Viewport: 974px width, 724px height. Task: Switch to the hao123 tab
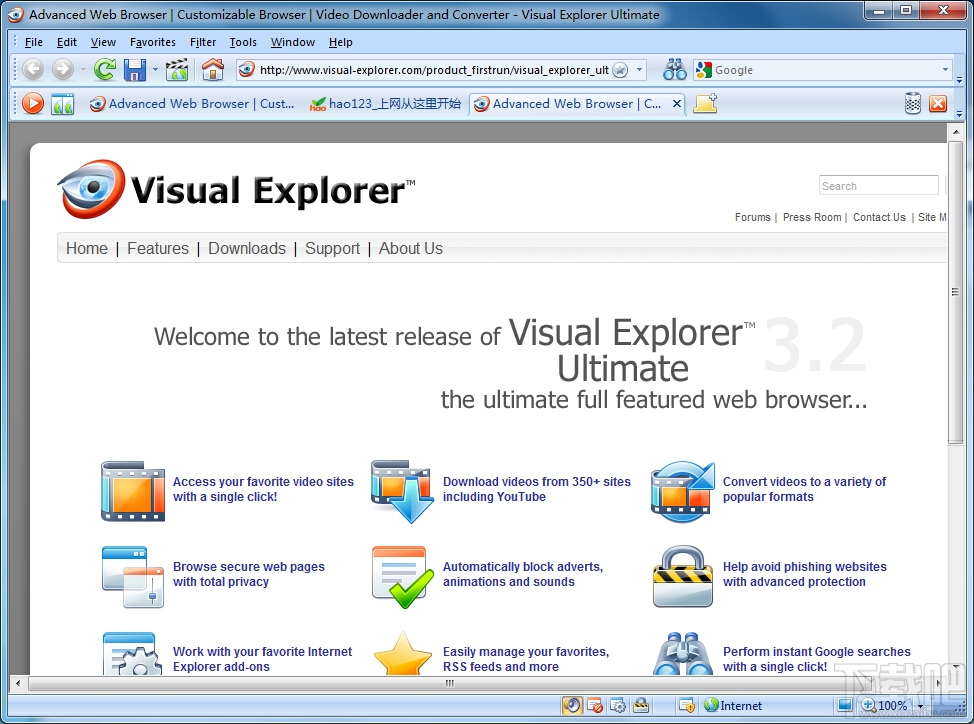(x=385, y=104)
